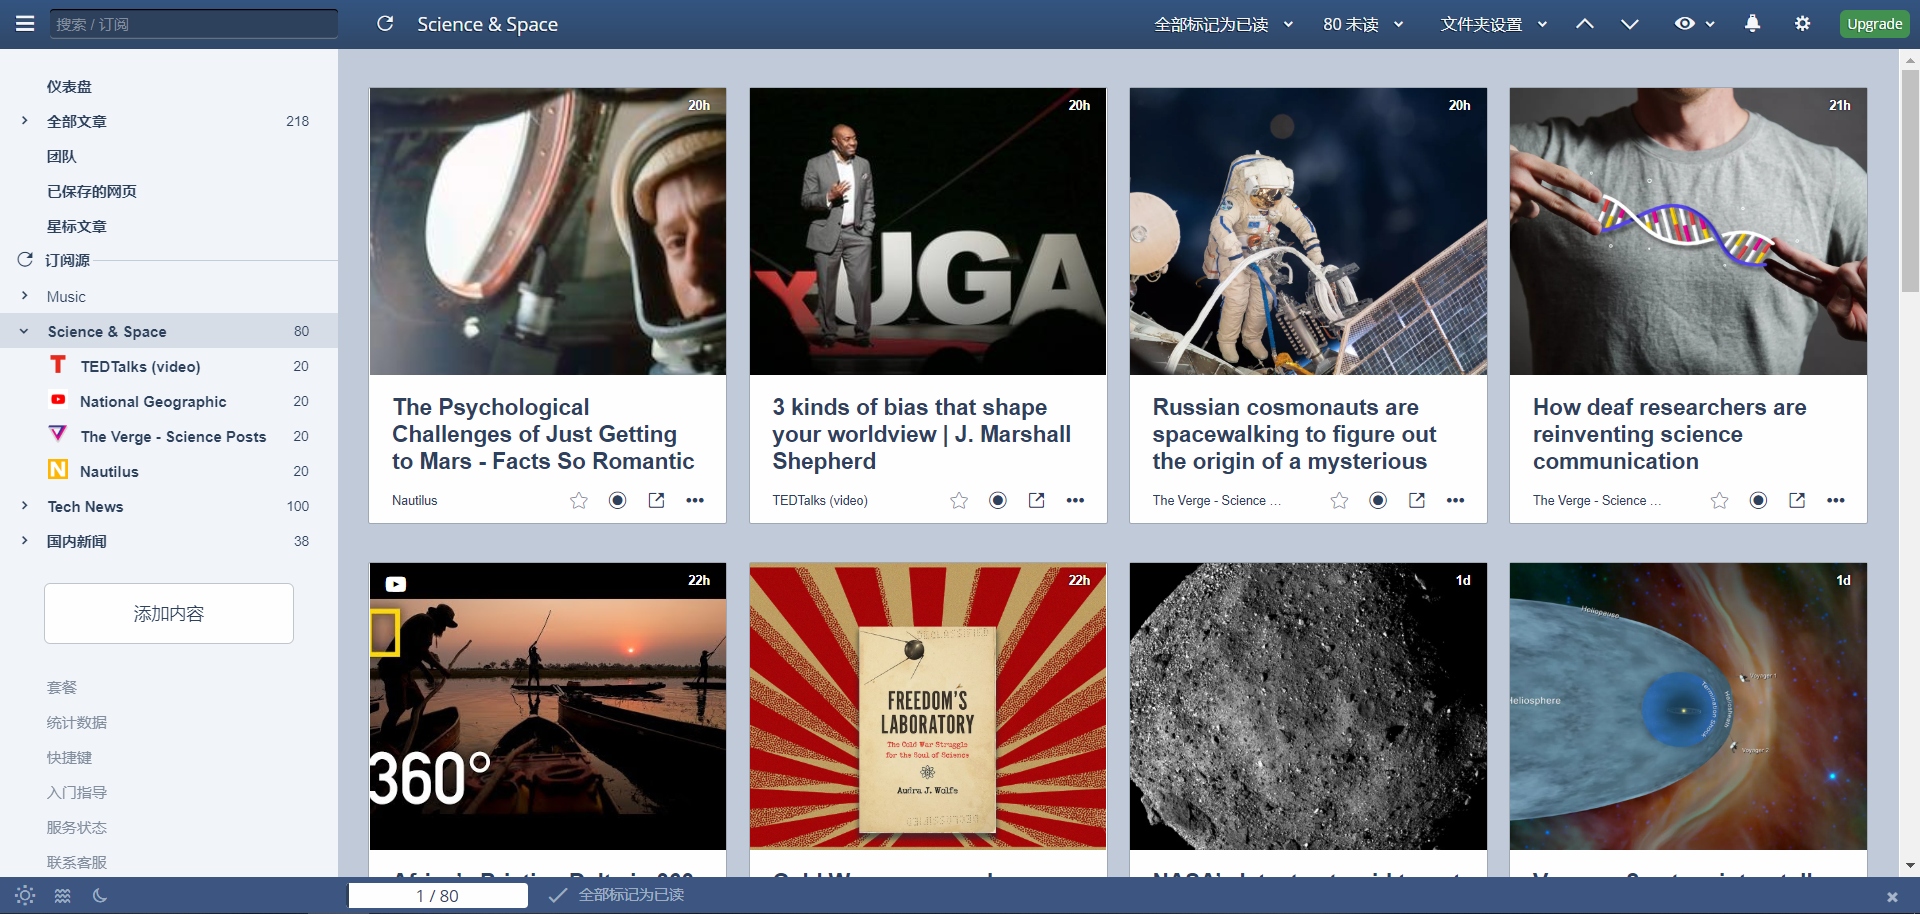1920x914 pixels.
Task: Select the wave theme icon in status bar
Action: [x=62, y=896]
